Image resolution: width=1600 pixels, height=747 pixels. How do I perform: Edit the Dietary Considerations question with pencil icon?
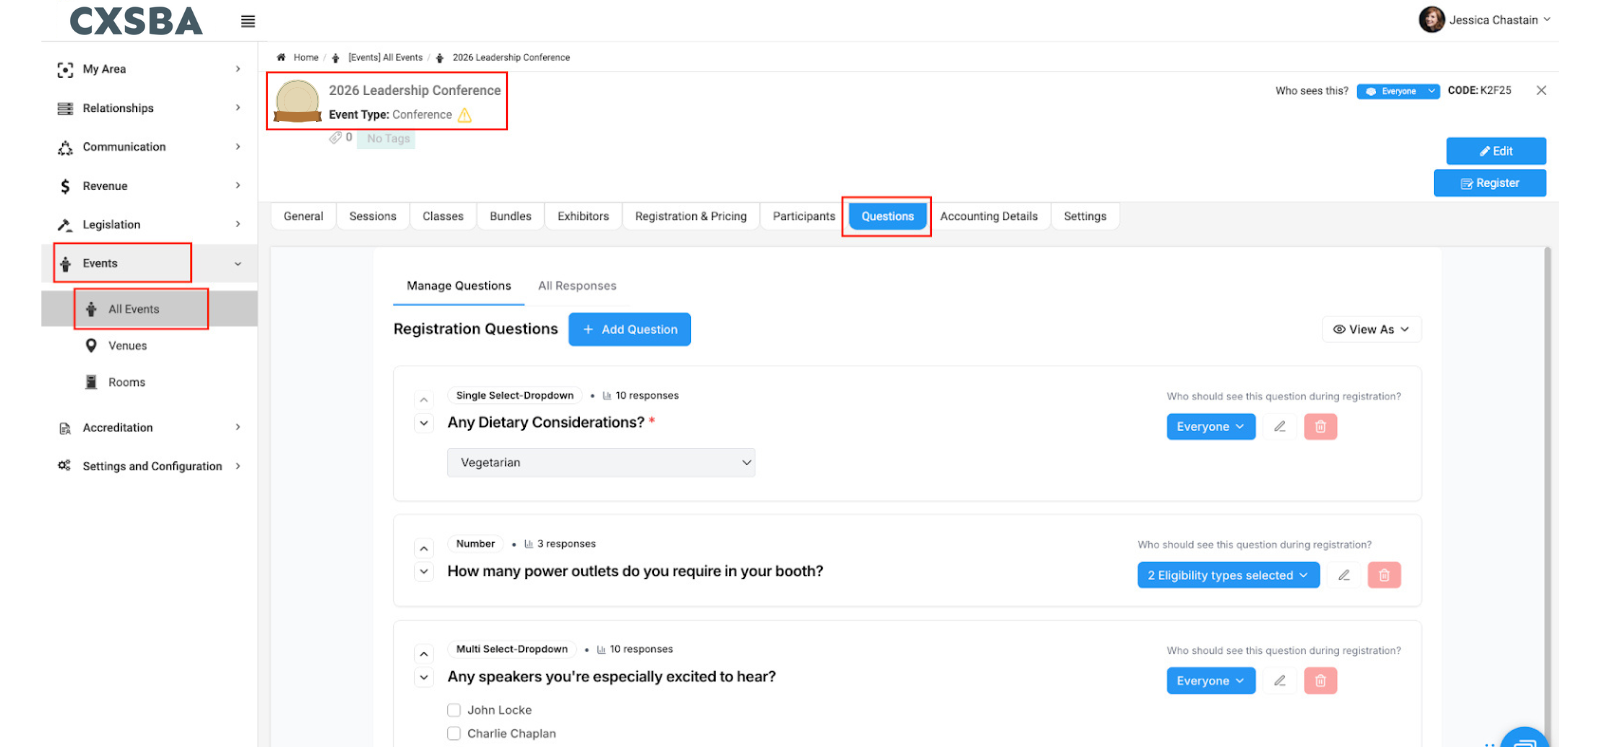click(1279, 427)
